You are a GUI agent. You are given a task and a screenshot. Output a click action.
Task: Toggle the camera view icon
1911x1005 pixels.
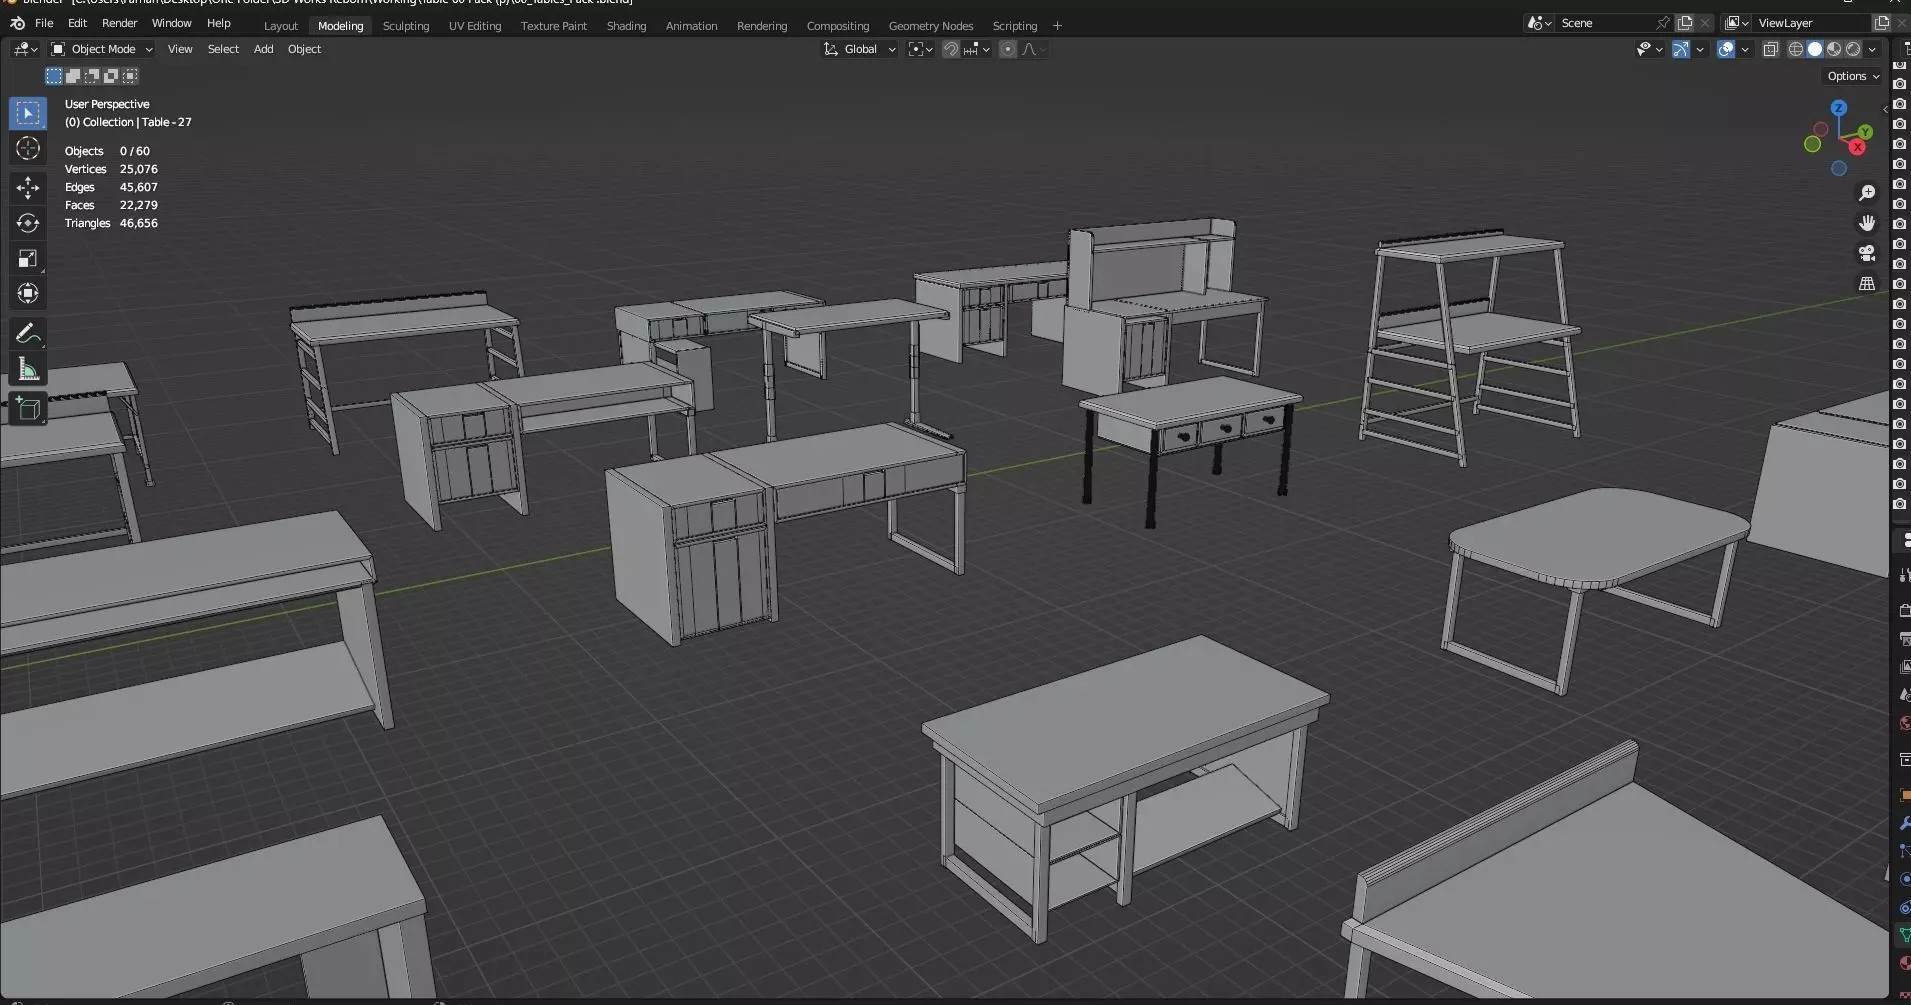1866,253
